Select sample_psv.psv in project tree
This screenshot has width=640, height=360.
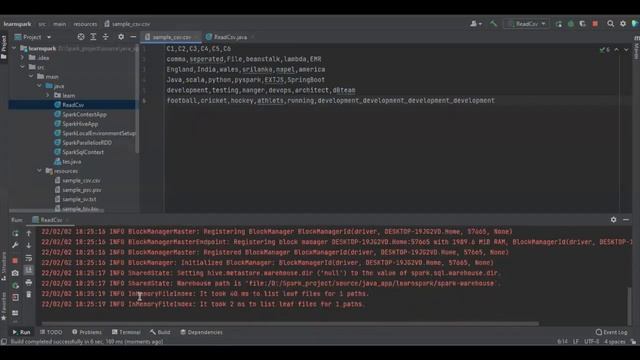tap(82, 190)
